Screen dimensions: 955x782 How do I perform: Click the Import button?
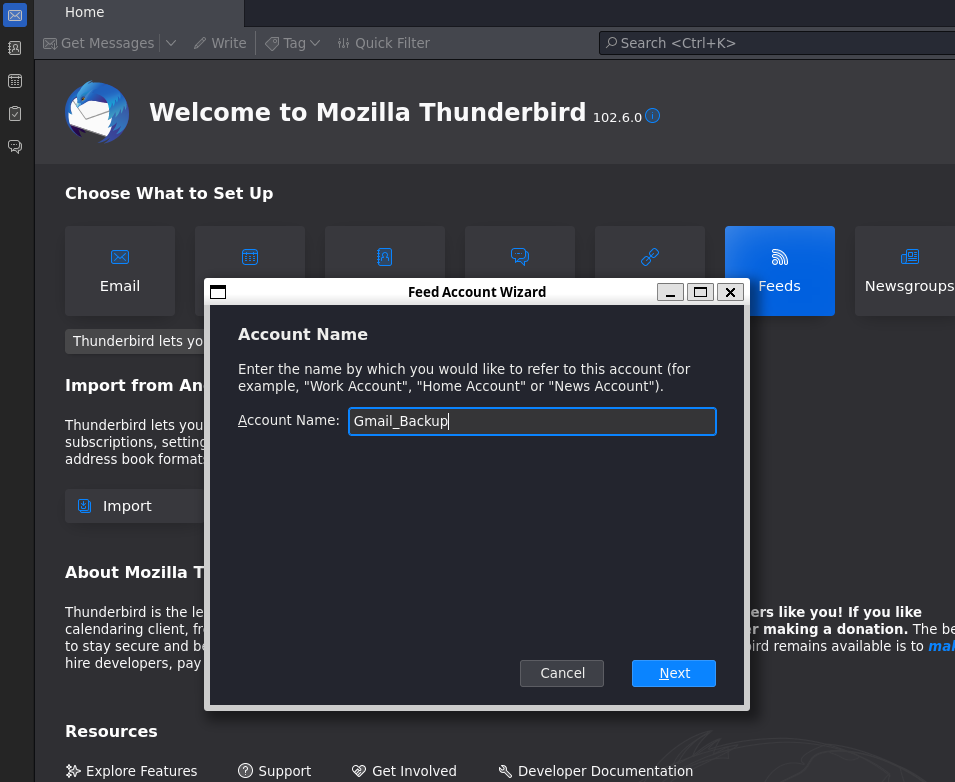[x=135, y=506]
